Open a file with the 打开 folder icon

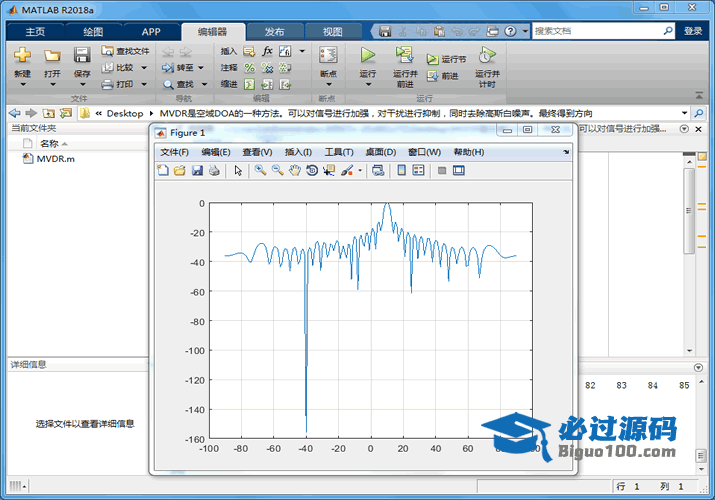[x=52, y=56]
